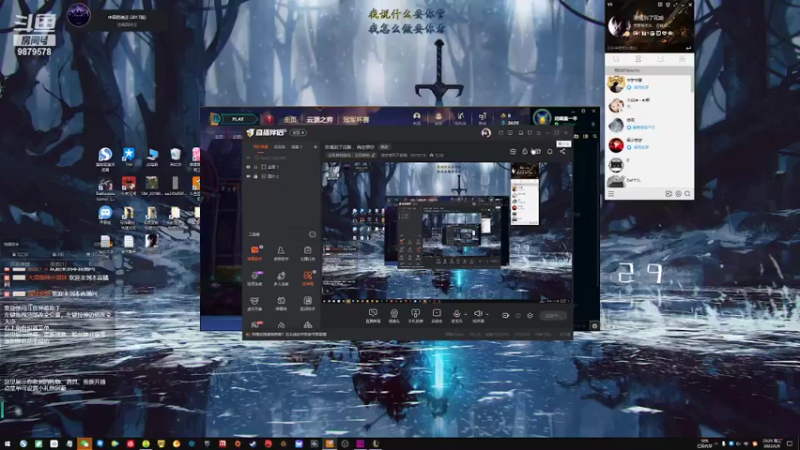The height and width of the screenshot is (450, 800).
Task: Toggle visibility eye of second source layer
Action: [x=248, y=176]
